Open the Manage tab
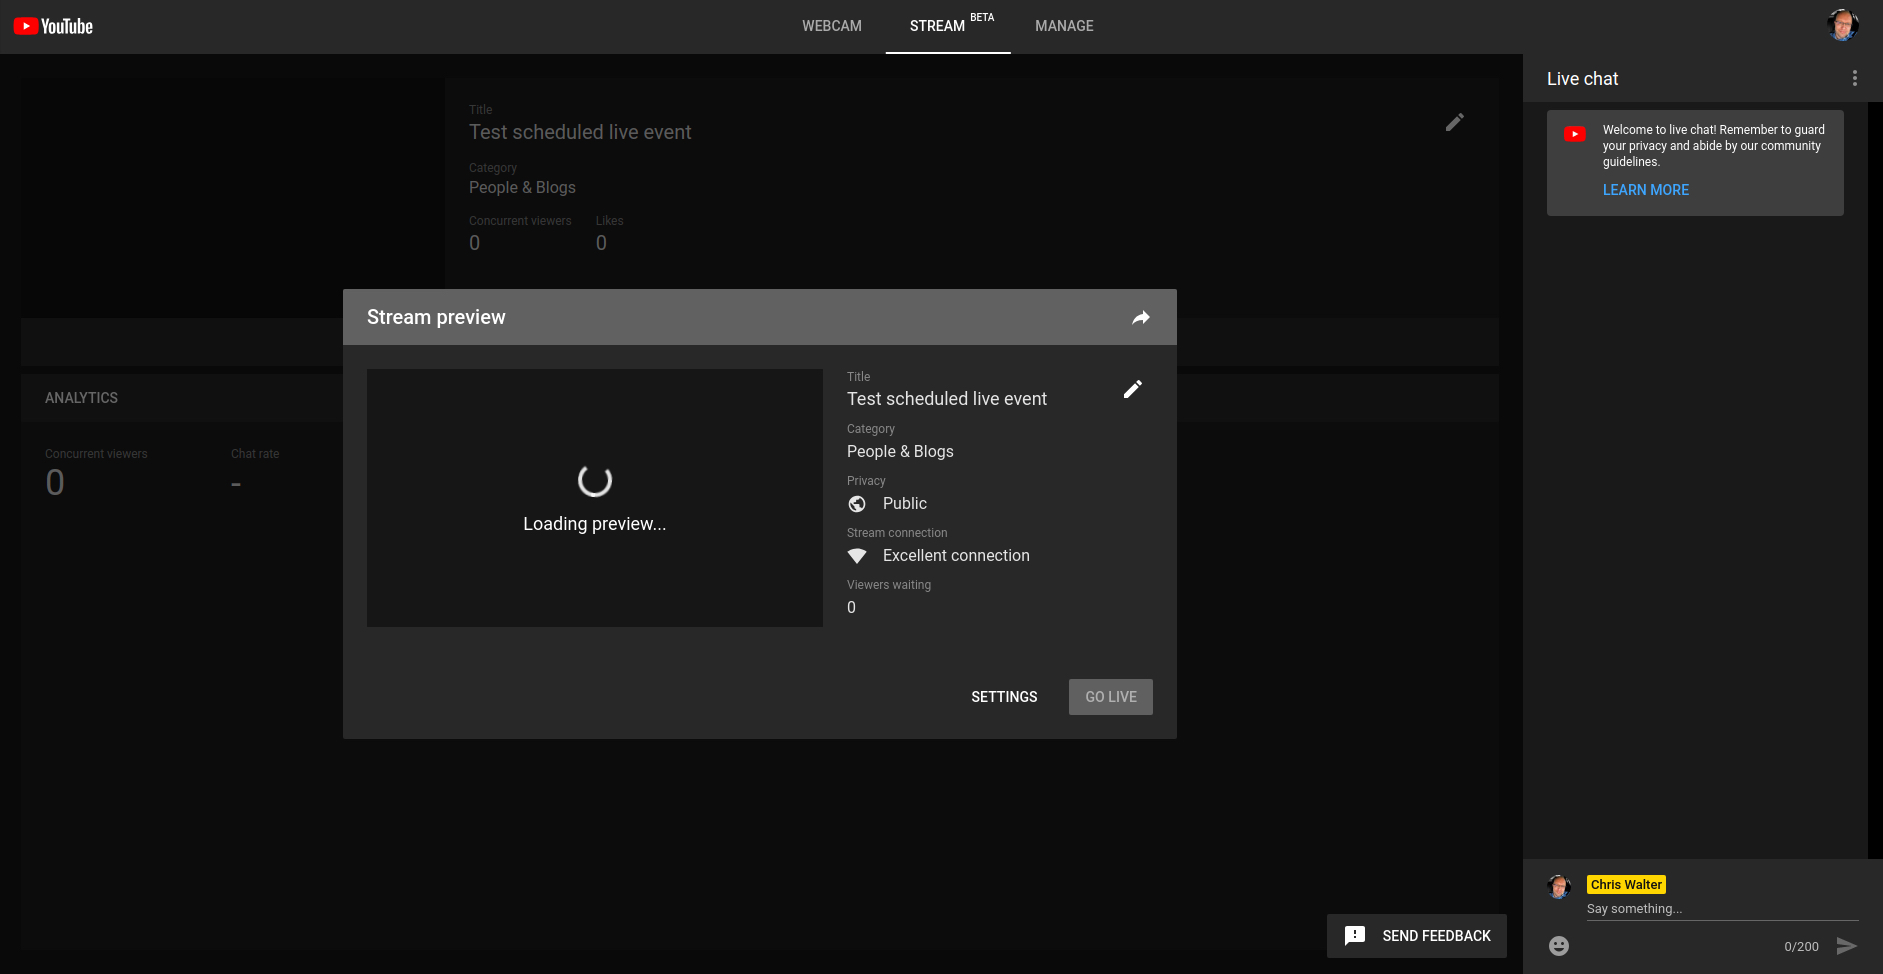Screen dimensions: 1883x974 coord(1064,26)
